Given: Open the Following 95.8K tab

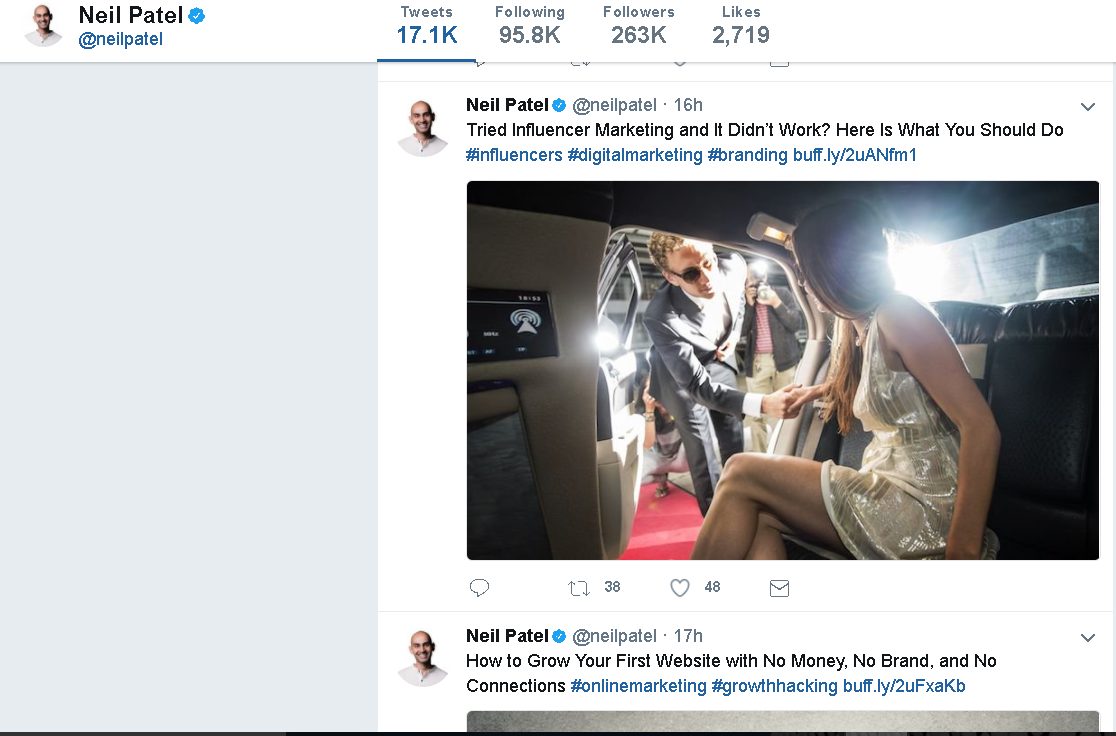Looking at the screenshot, I should tap(530, 26).
